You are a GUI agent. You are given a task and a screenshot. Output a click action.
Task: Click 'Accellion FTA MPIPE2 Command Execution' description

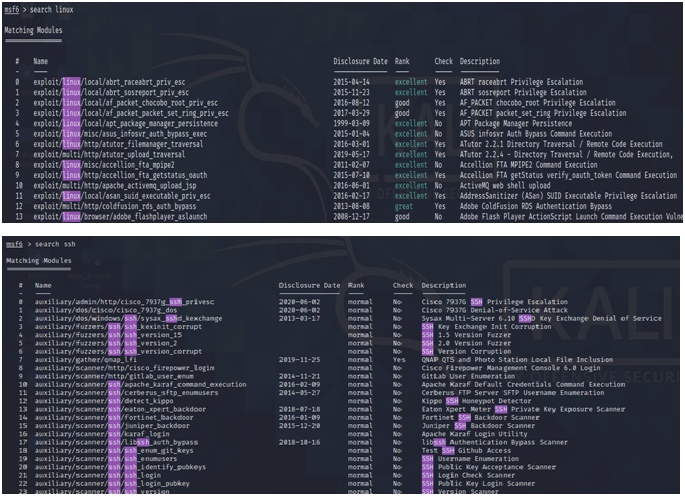[528, 165]
